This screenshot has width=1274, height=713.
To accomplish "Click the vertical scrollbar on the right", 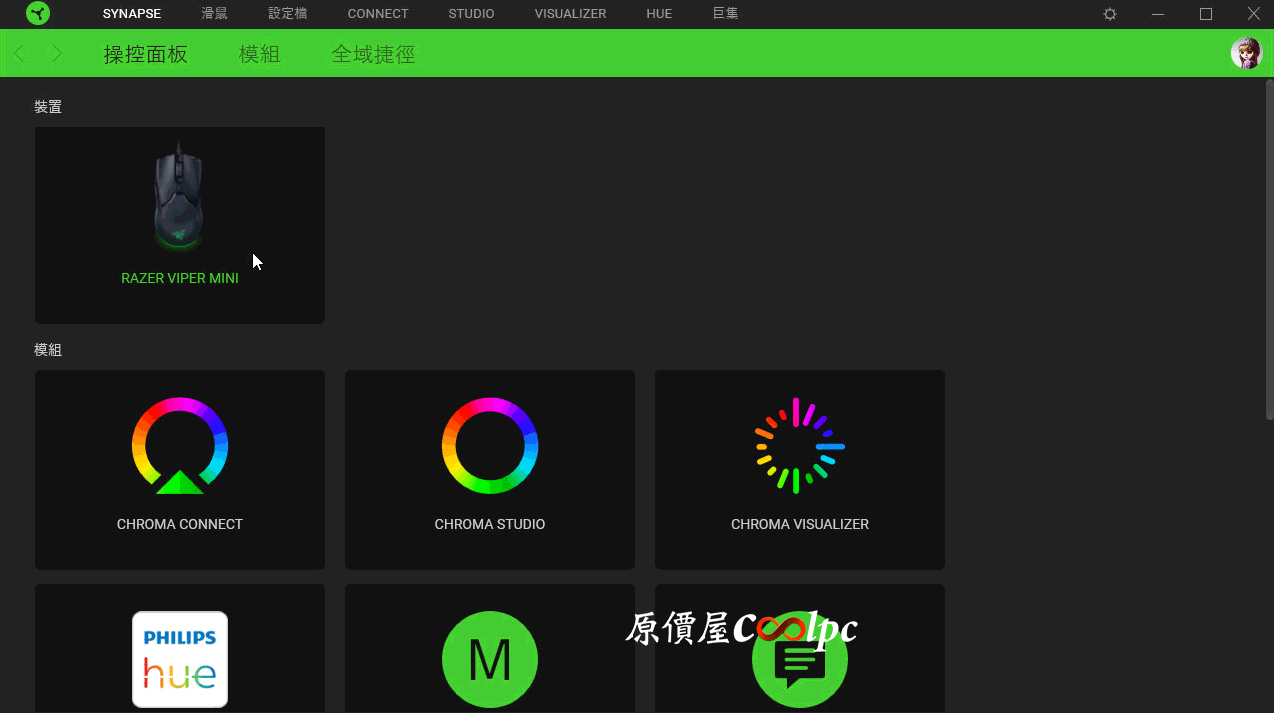I will (1269, 250).
